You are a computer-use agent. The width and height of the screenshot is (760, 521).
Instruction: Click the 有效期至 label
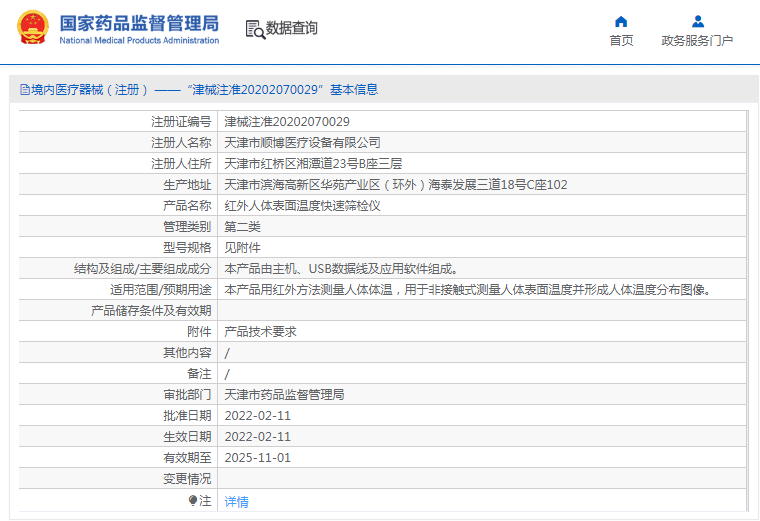(187, 458)
